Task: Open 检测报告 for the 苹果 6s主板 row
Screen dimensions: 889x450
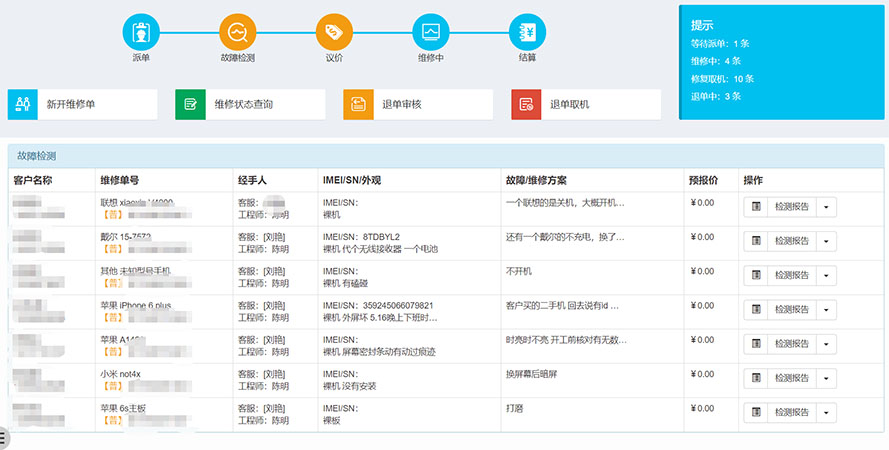Action: tap(792, 413)
